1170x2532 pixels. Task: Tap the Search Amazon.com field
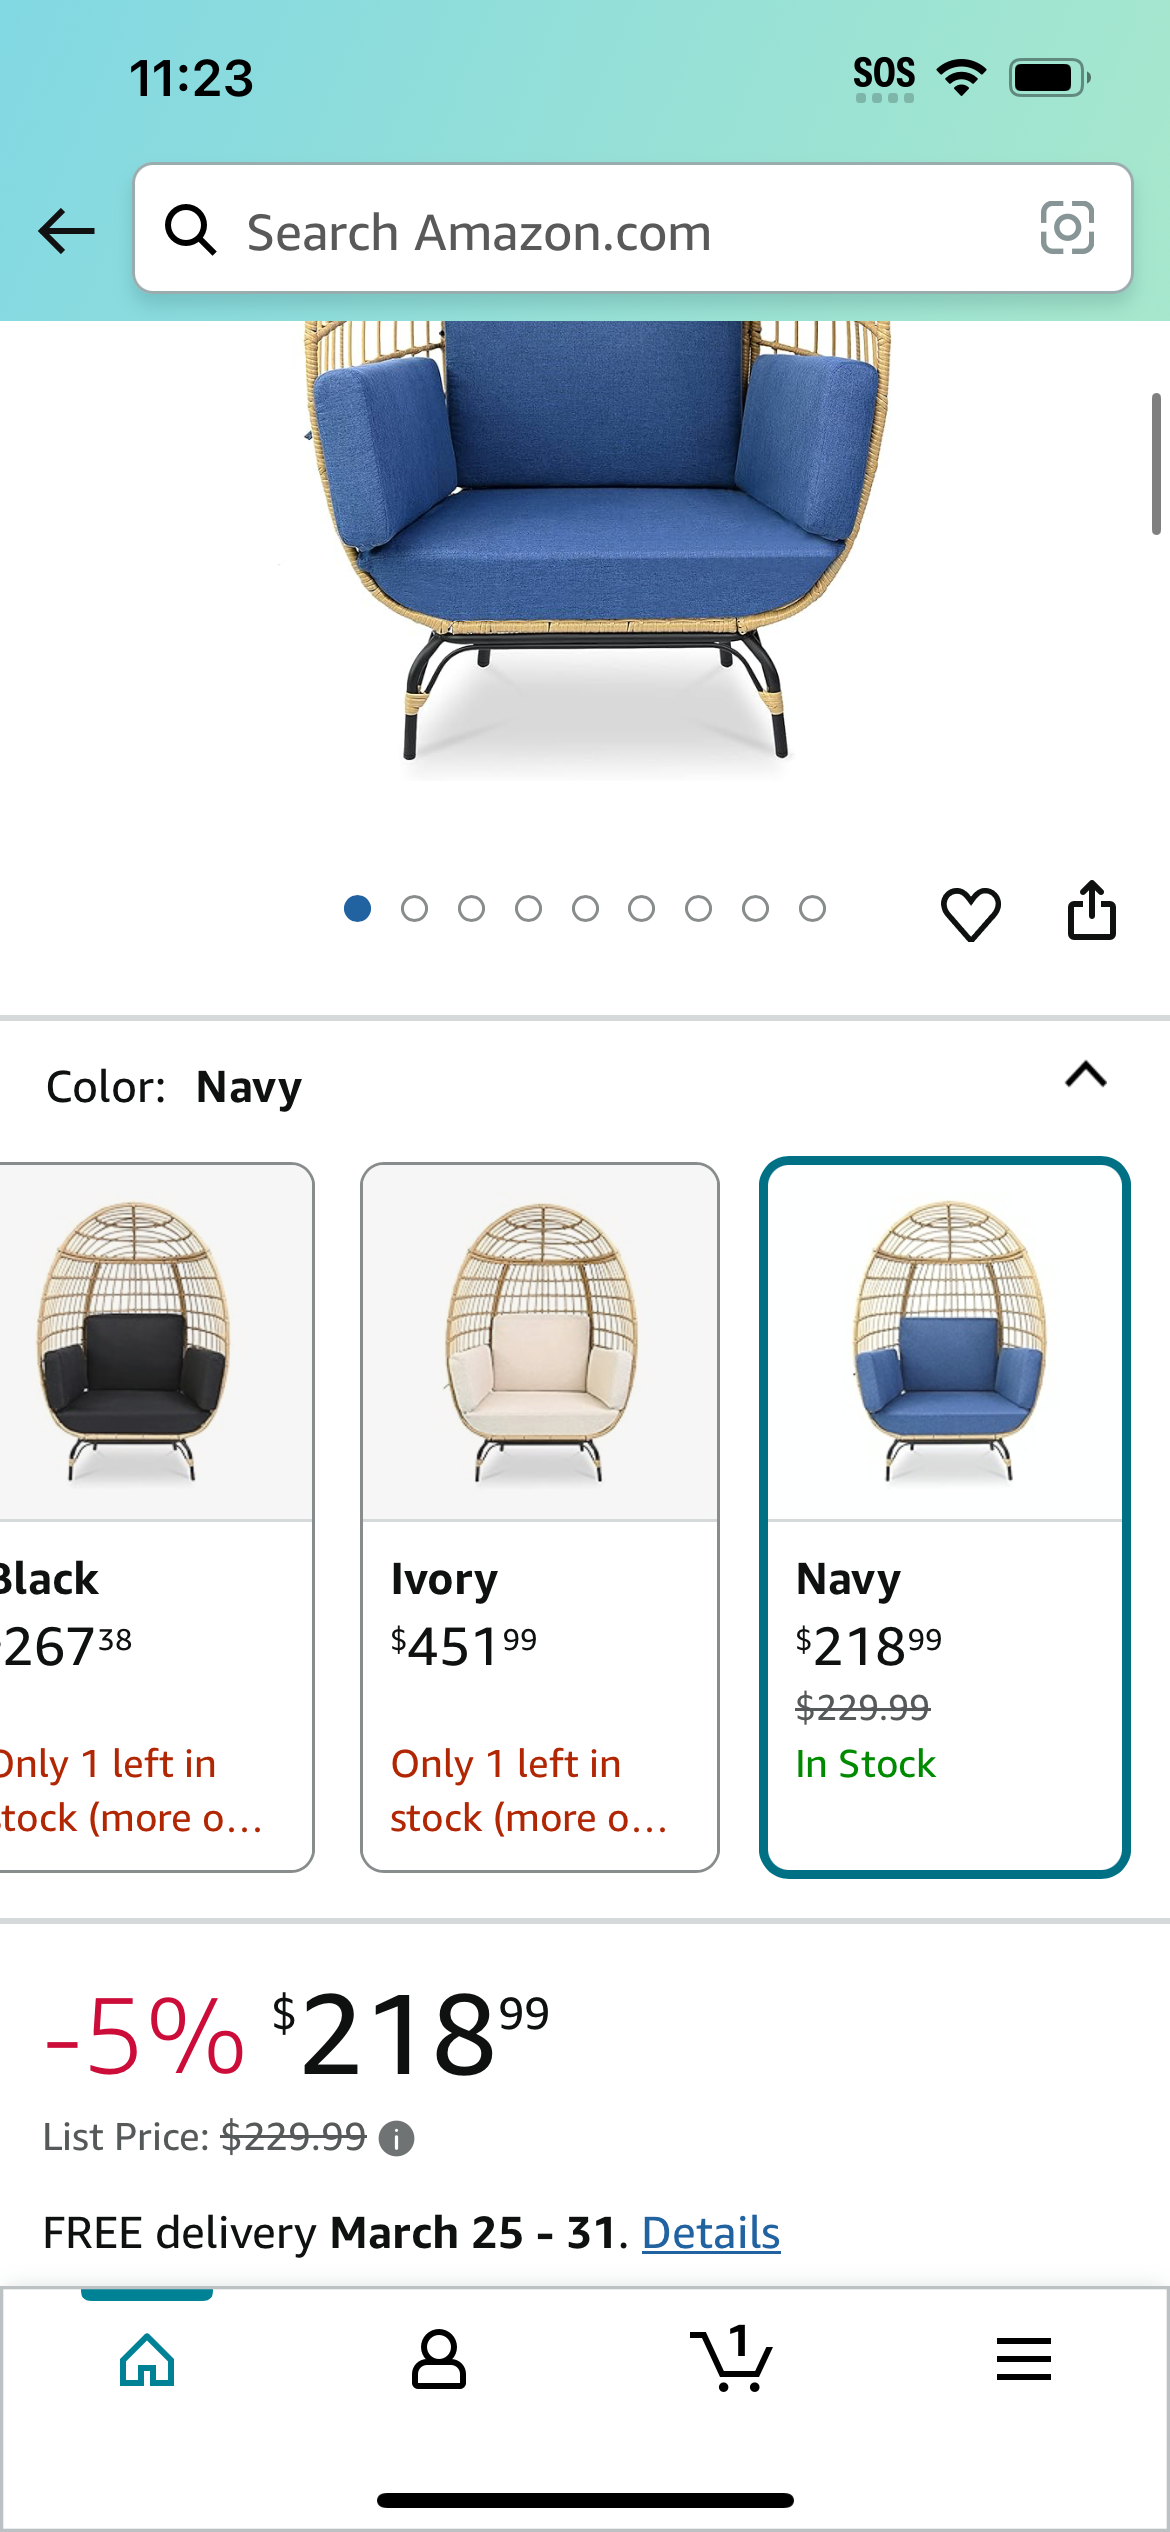coord(633,228)
